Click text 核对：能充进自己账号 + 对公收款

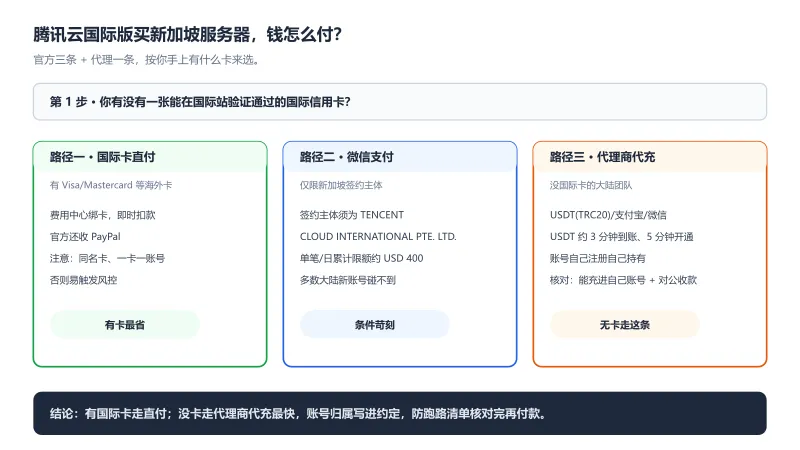[623, 280]
